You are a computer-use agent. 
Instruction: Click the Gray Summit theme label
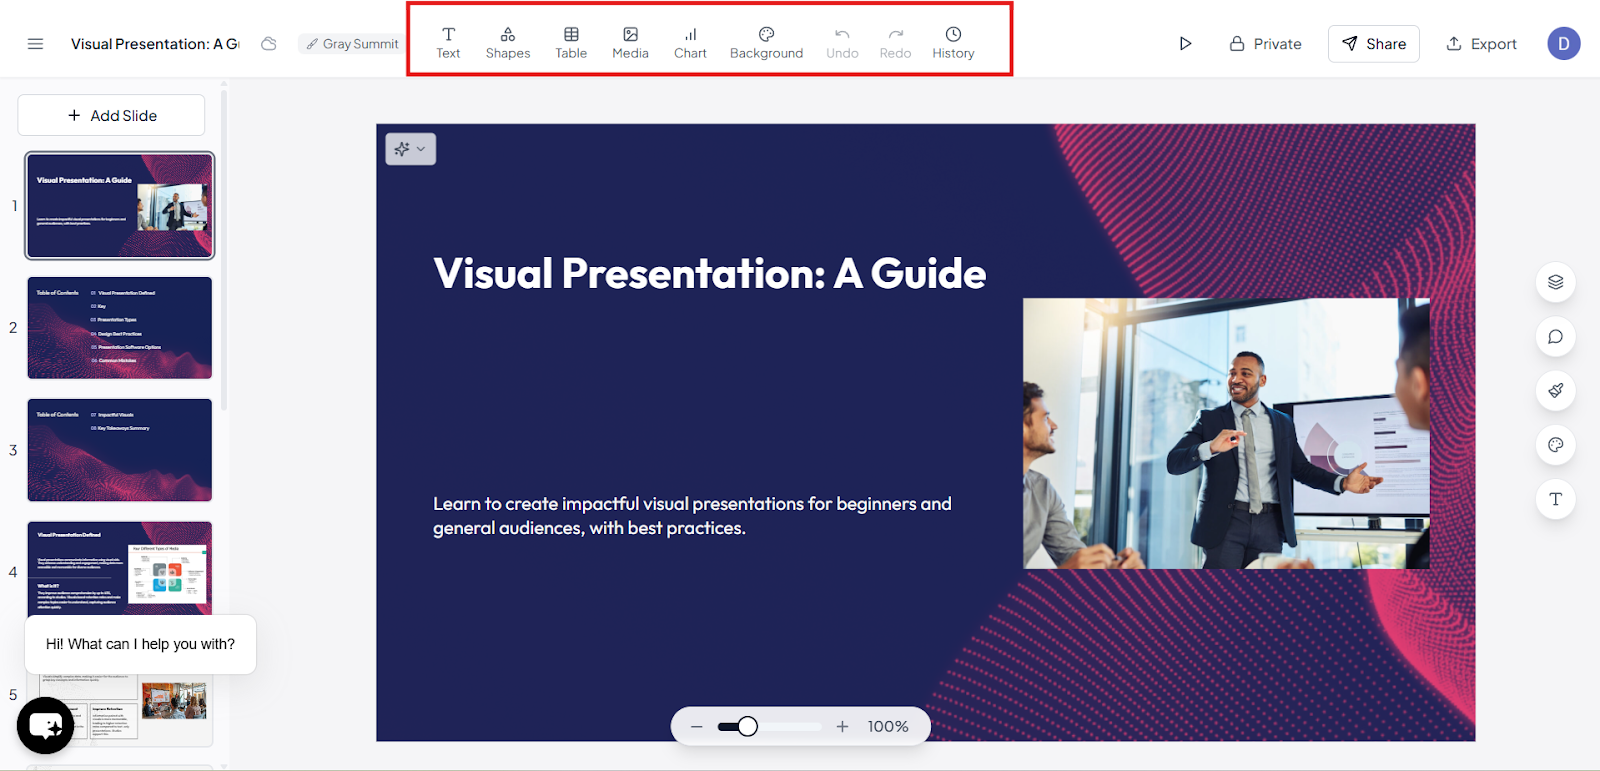pyautogui.click(x=351, y=44)
